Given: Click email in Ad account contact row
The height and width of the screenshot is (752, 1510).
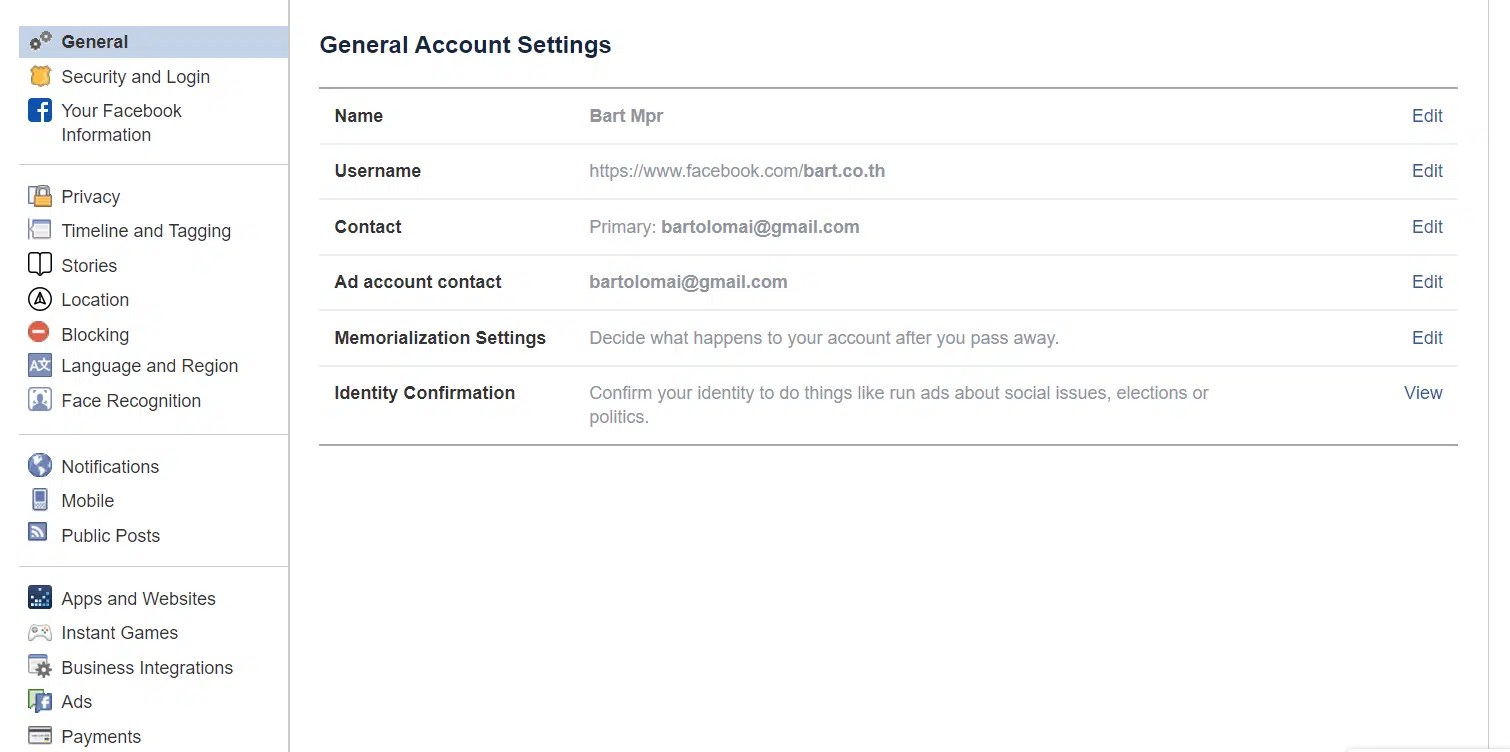Looking at the screenshot, I should 688,282.
